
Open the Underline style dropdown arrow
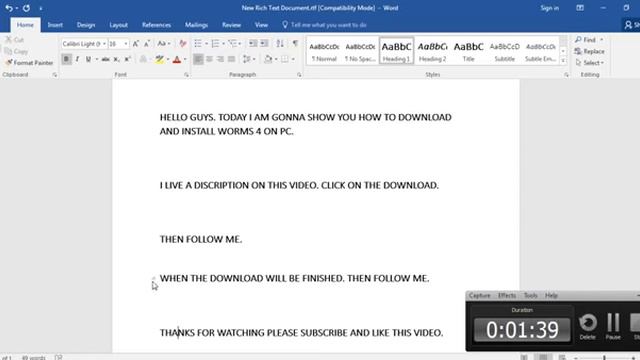pyautogui.click(x=97, y=59)
